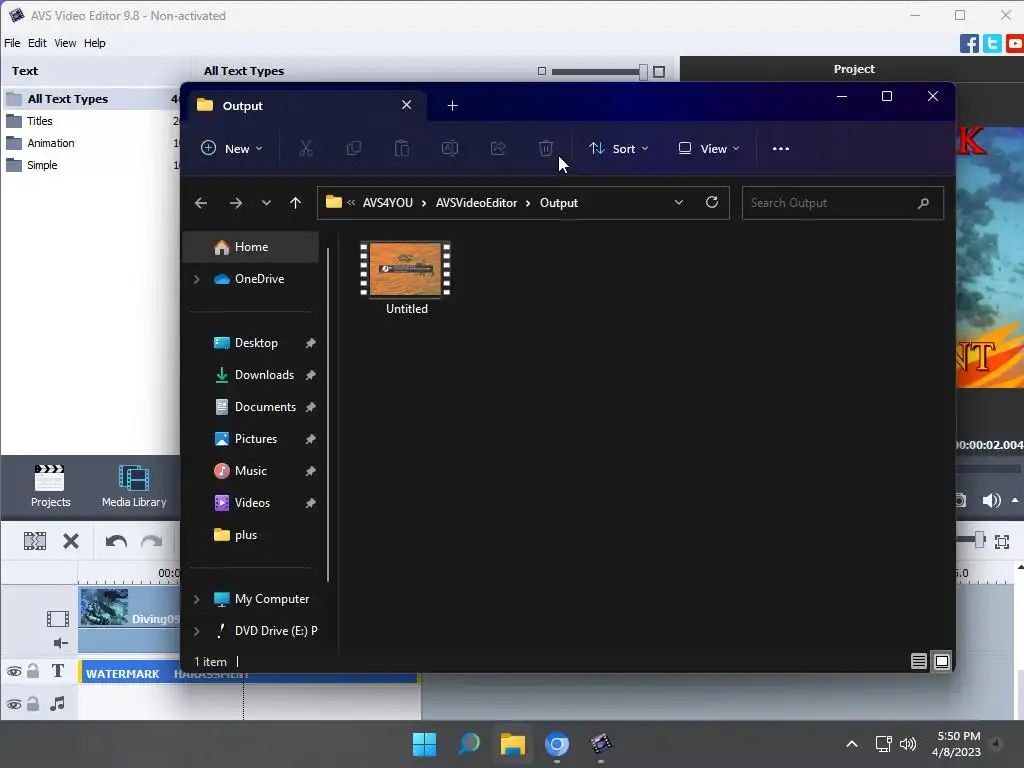This screenshot has height=768, width=1024.
Task: Switch to details view in Explorer status bar
Action: point(918,662)
